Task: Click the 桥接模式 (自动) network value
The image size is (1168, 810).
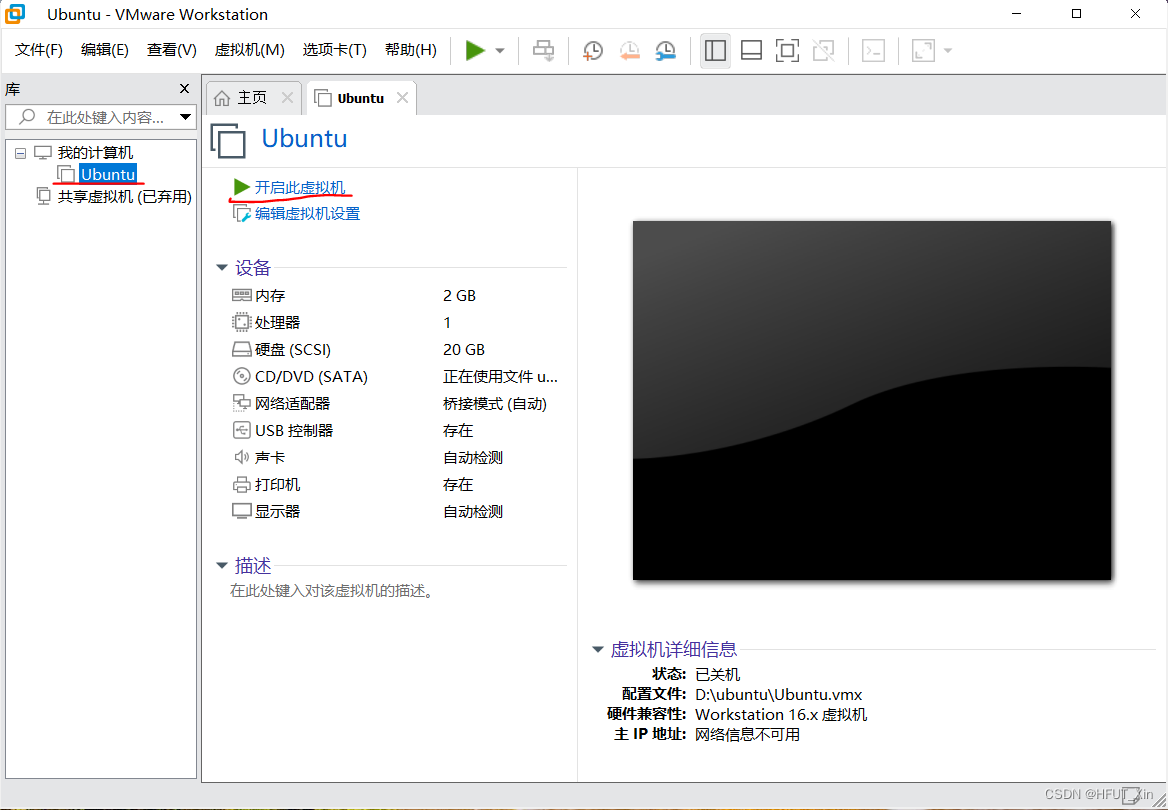Action: tap(495, 404)
